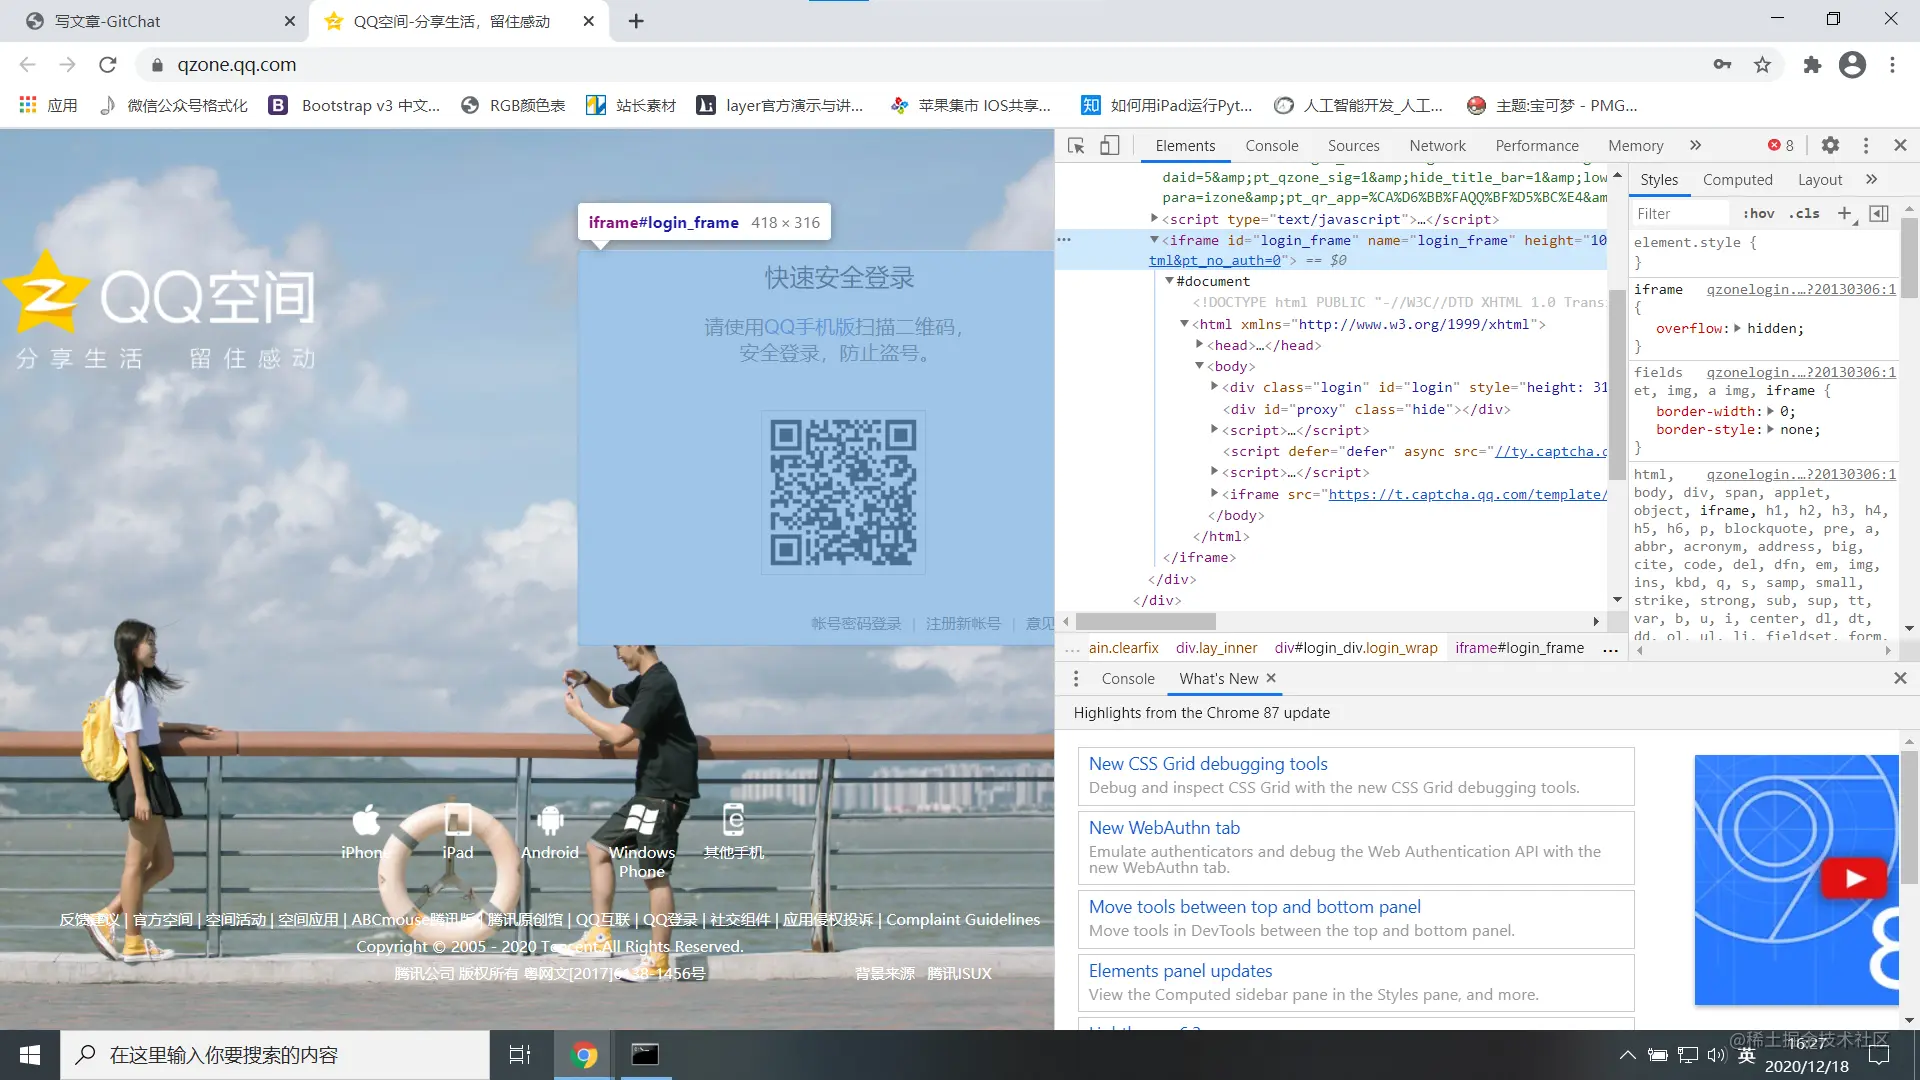Viewport: 1920px width, 1080px height.
Task: Open the Windows Start menu
Action: (x=30, y=1055)
